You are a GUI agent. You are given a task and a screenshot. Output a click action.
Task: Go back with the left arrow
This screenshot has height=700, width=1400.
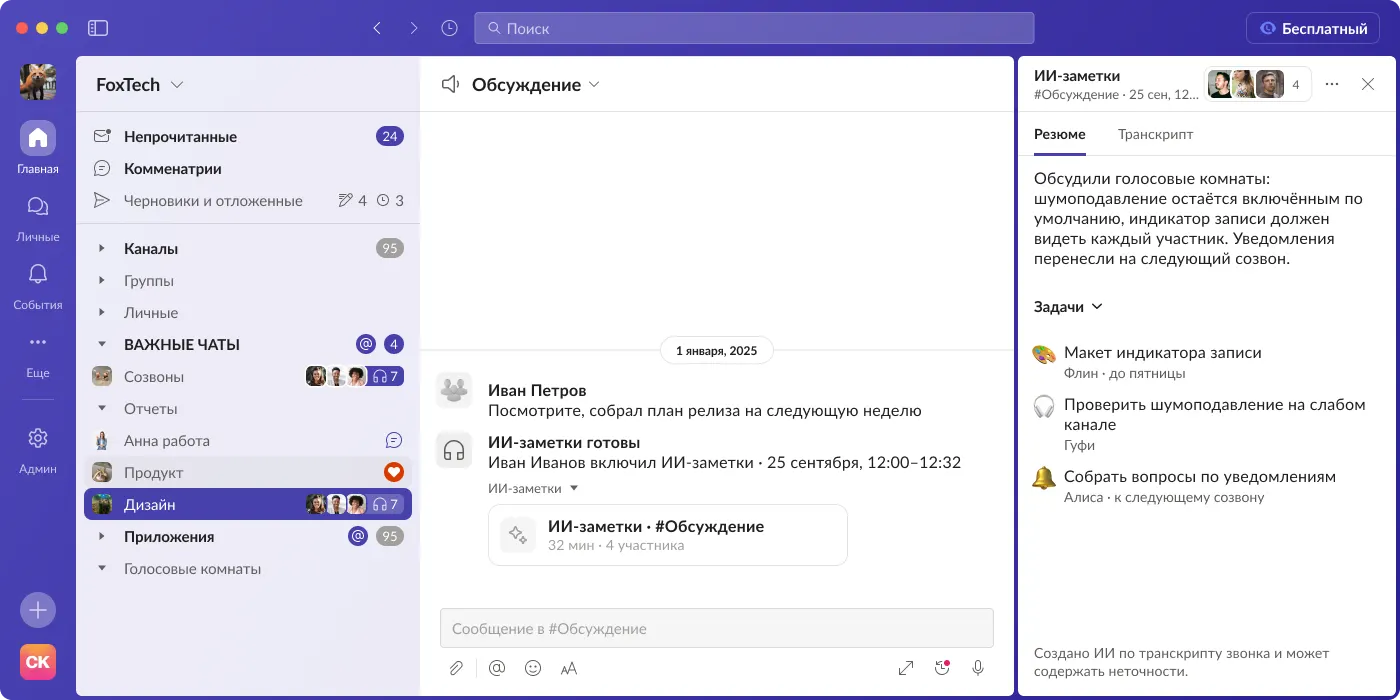click(x=377, y=29)
